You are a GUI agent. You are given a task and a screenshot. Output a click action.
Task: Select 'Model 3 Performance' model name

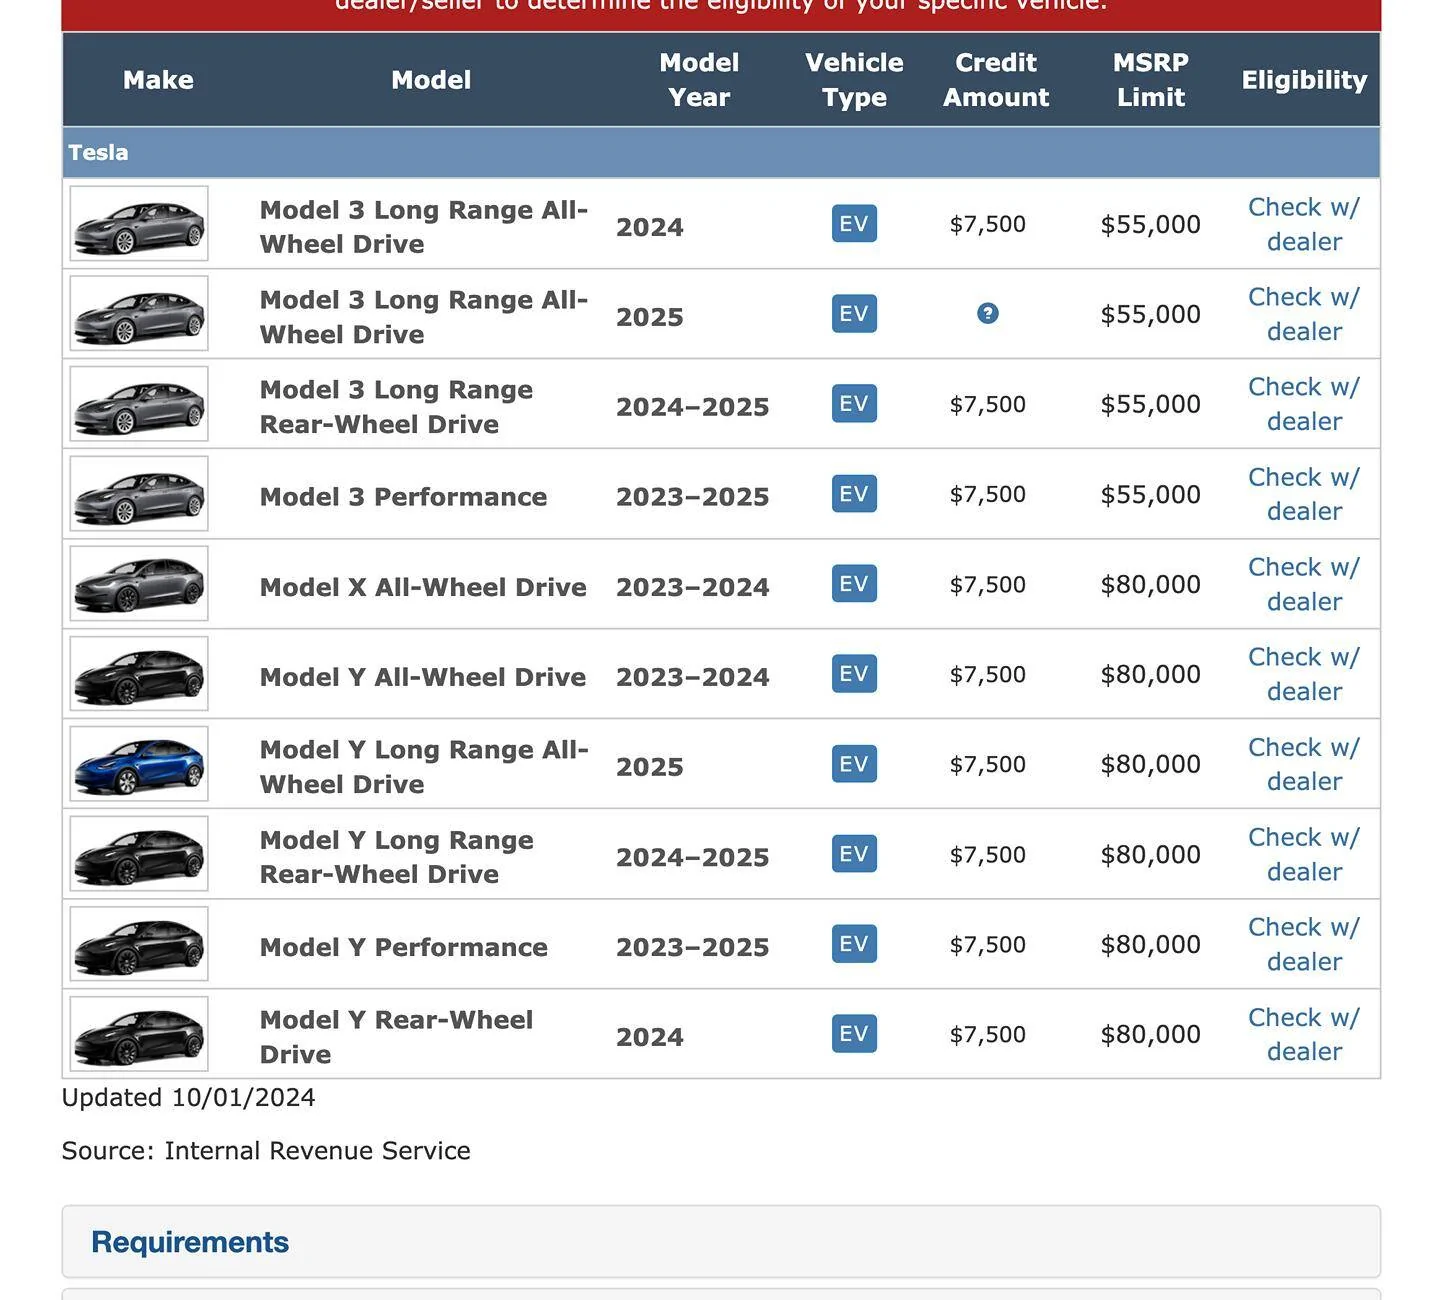(x=403, y=497)
